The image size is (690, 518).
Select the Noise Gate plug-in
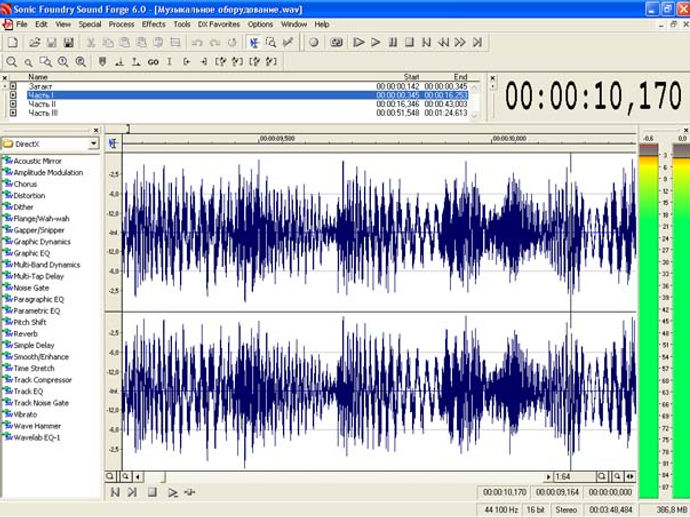[x=31, y=288]
